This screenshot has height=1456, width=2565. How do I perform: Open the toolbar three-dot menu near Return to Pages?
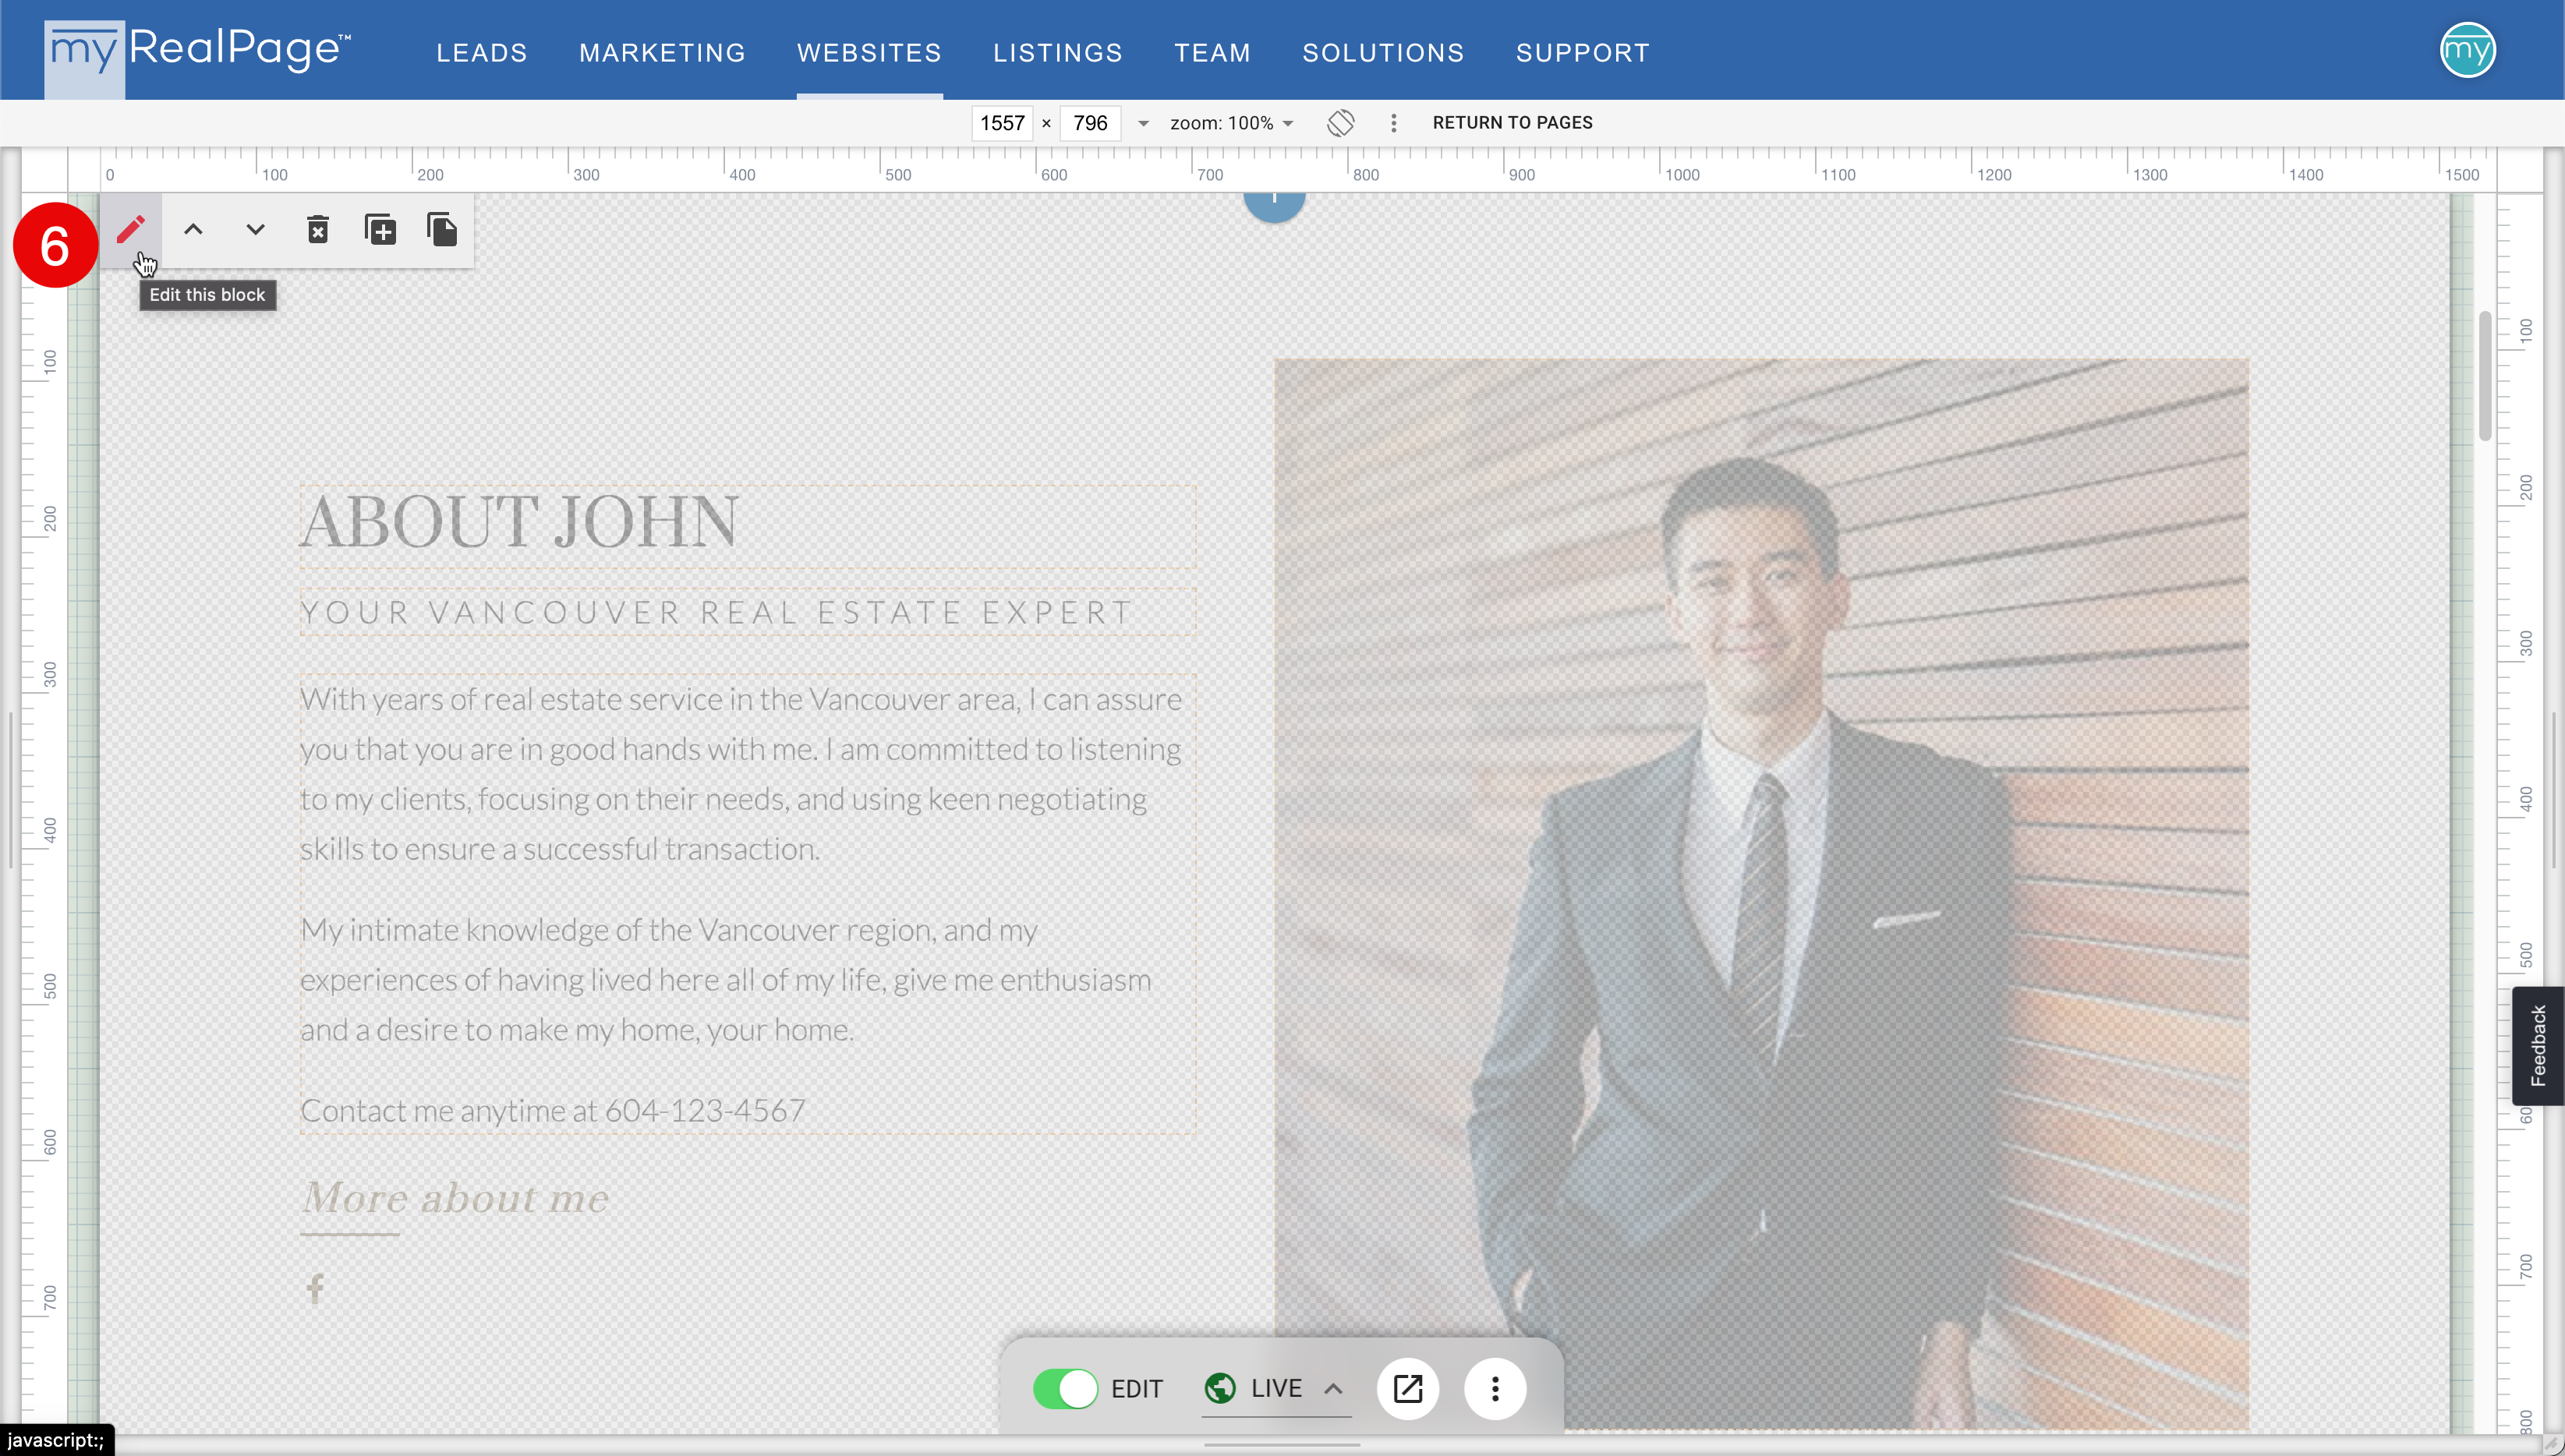(1393, 123)
